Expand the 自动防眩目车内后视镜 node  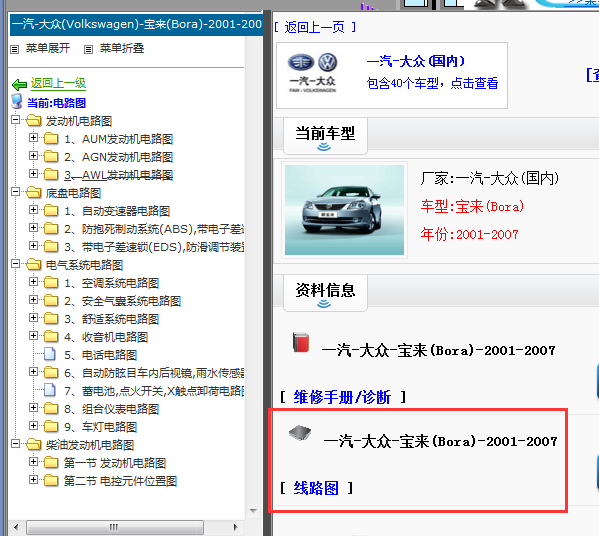click(34, 371)
